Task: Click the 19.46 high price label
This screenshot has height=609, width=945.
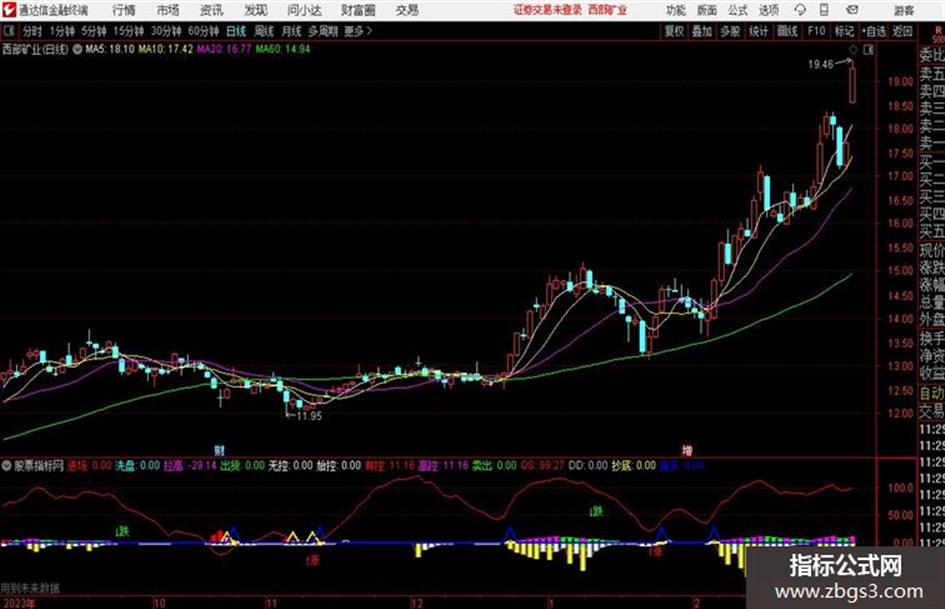Action: pyautogui.click(x=821, y=65)
